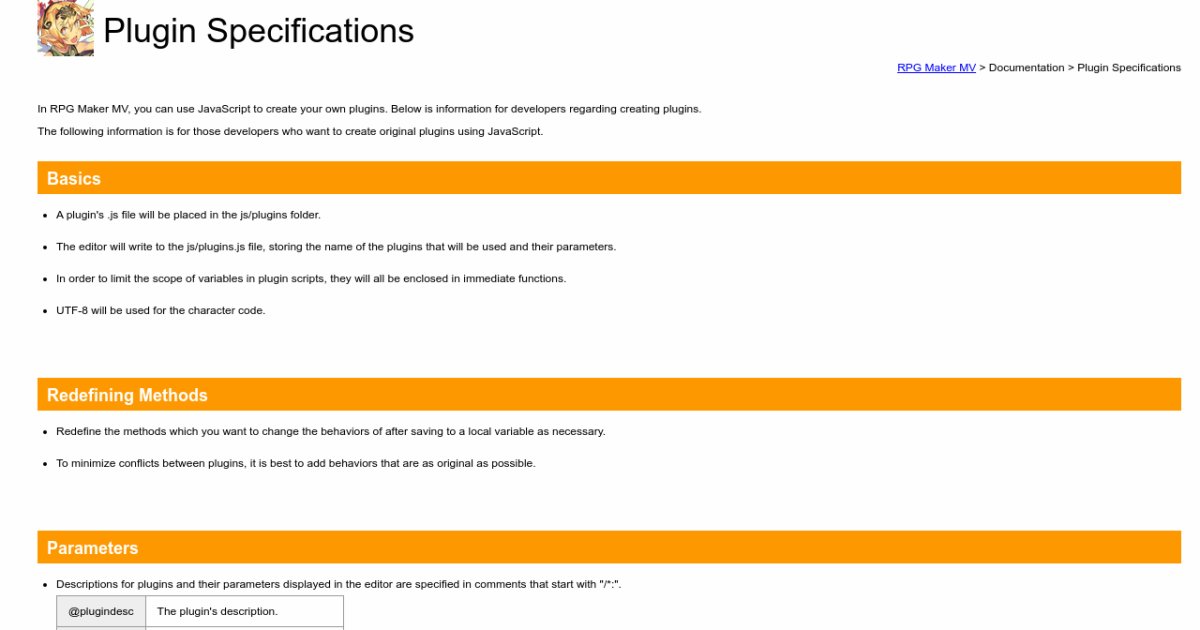The height and width of the screenshot is (630, 1200).
Task: Click Plugin Specifications in the breadcrumb trail
Action: click(x=1128, y=68)
